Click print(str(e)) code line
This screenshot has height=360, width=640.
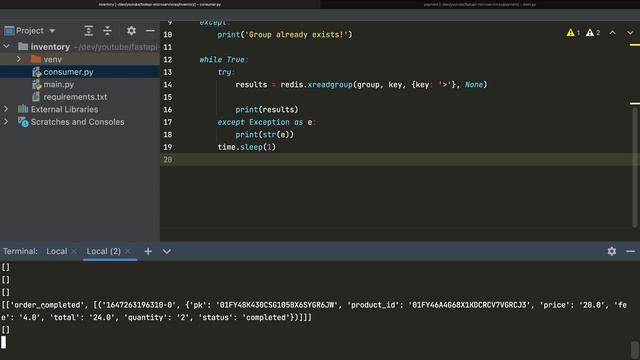pyautogui.click(x=264, y=134)
